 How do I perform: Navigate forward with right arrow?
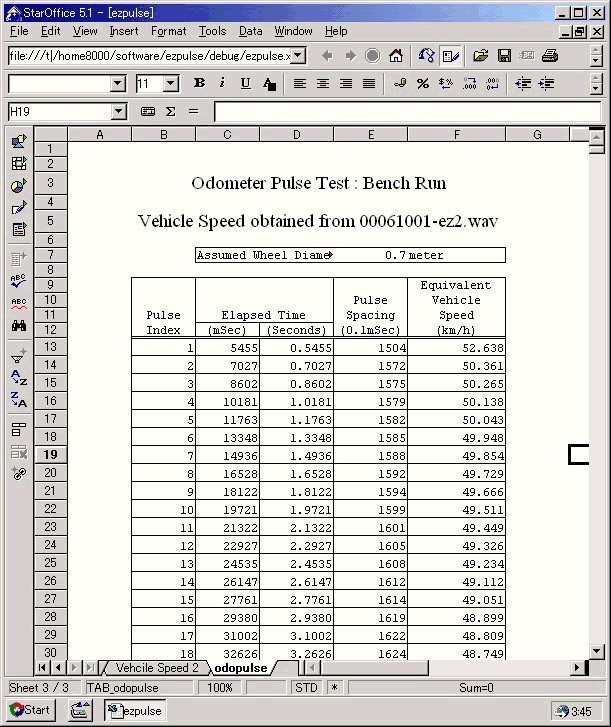tap(350, 56)
